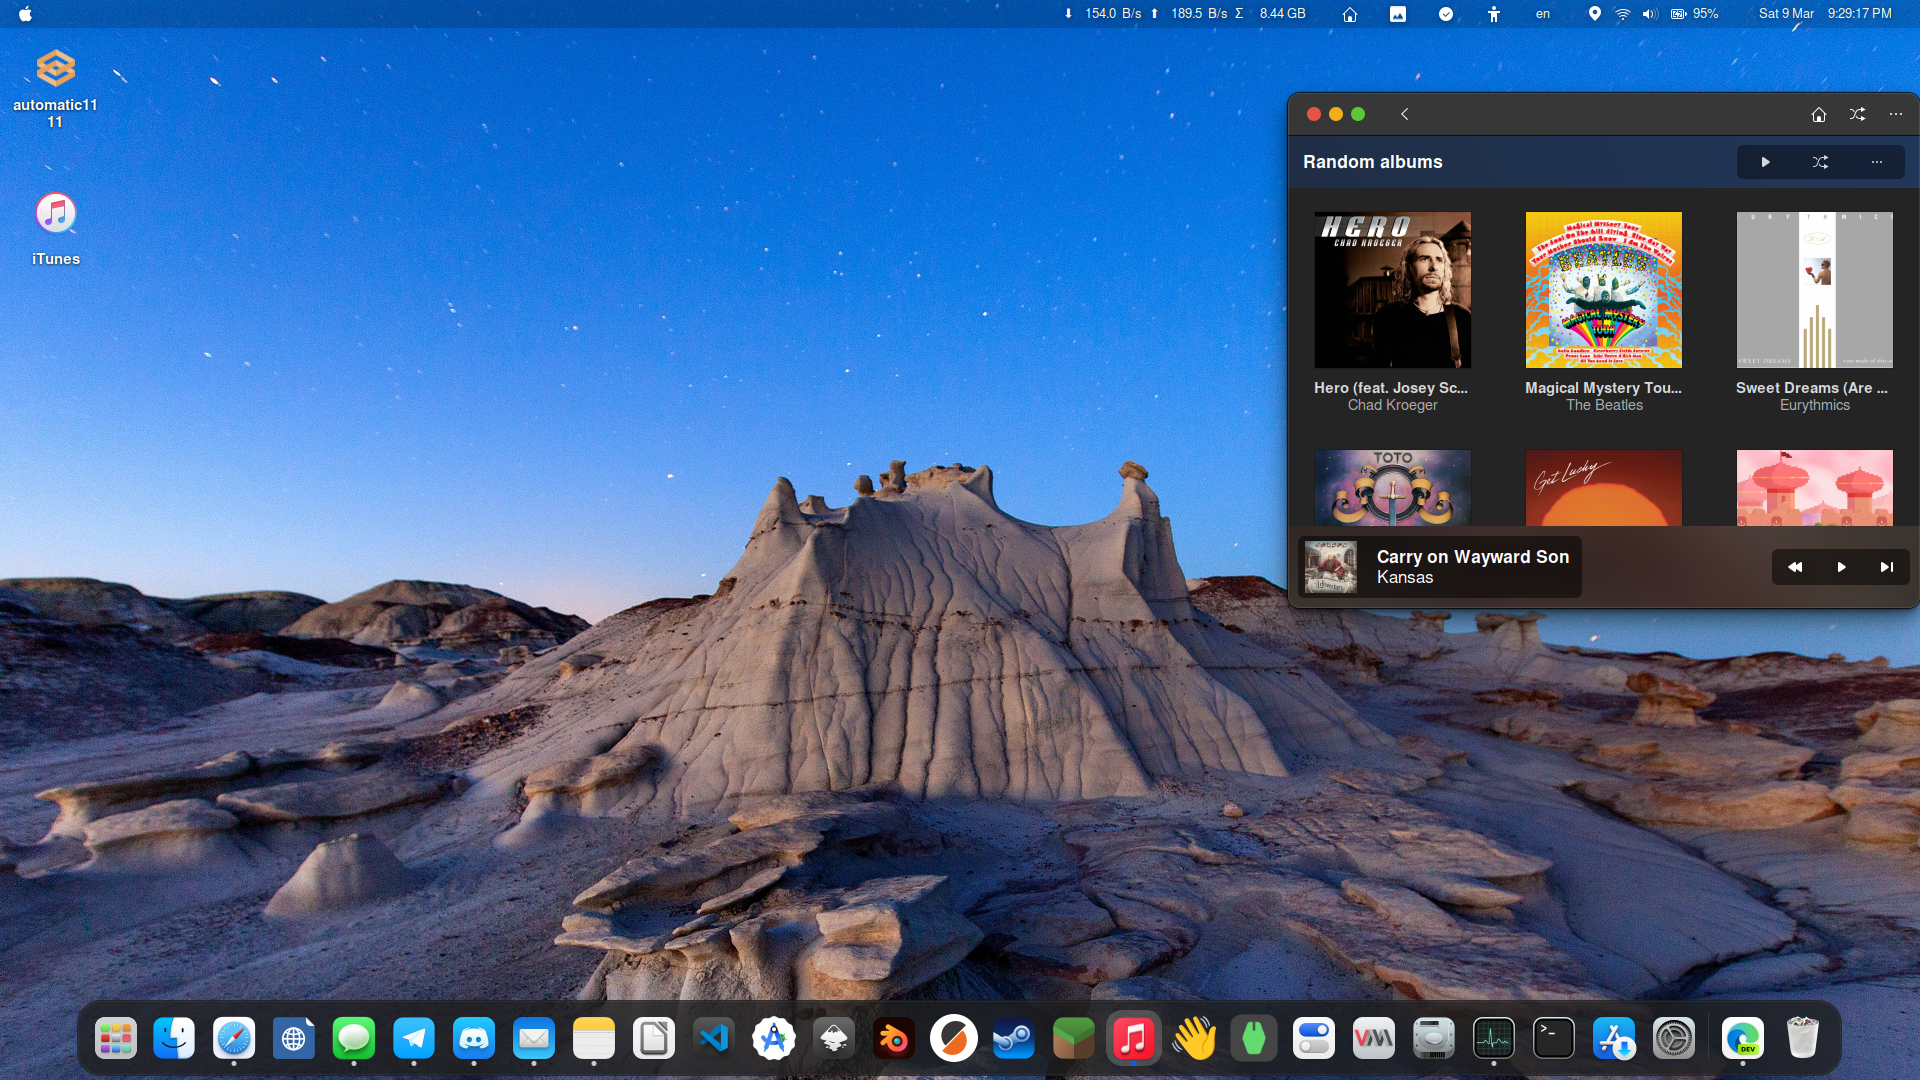The height and width of the screenshot is (1080, 1920).
Task: Shuffle the Random albums list
Action: click(x=1820, y=162)
